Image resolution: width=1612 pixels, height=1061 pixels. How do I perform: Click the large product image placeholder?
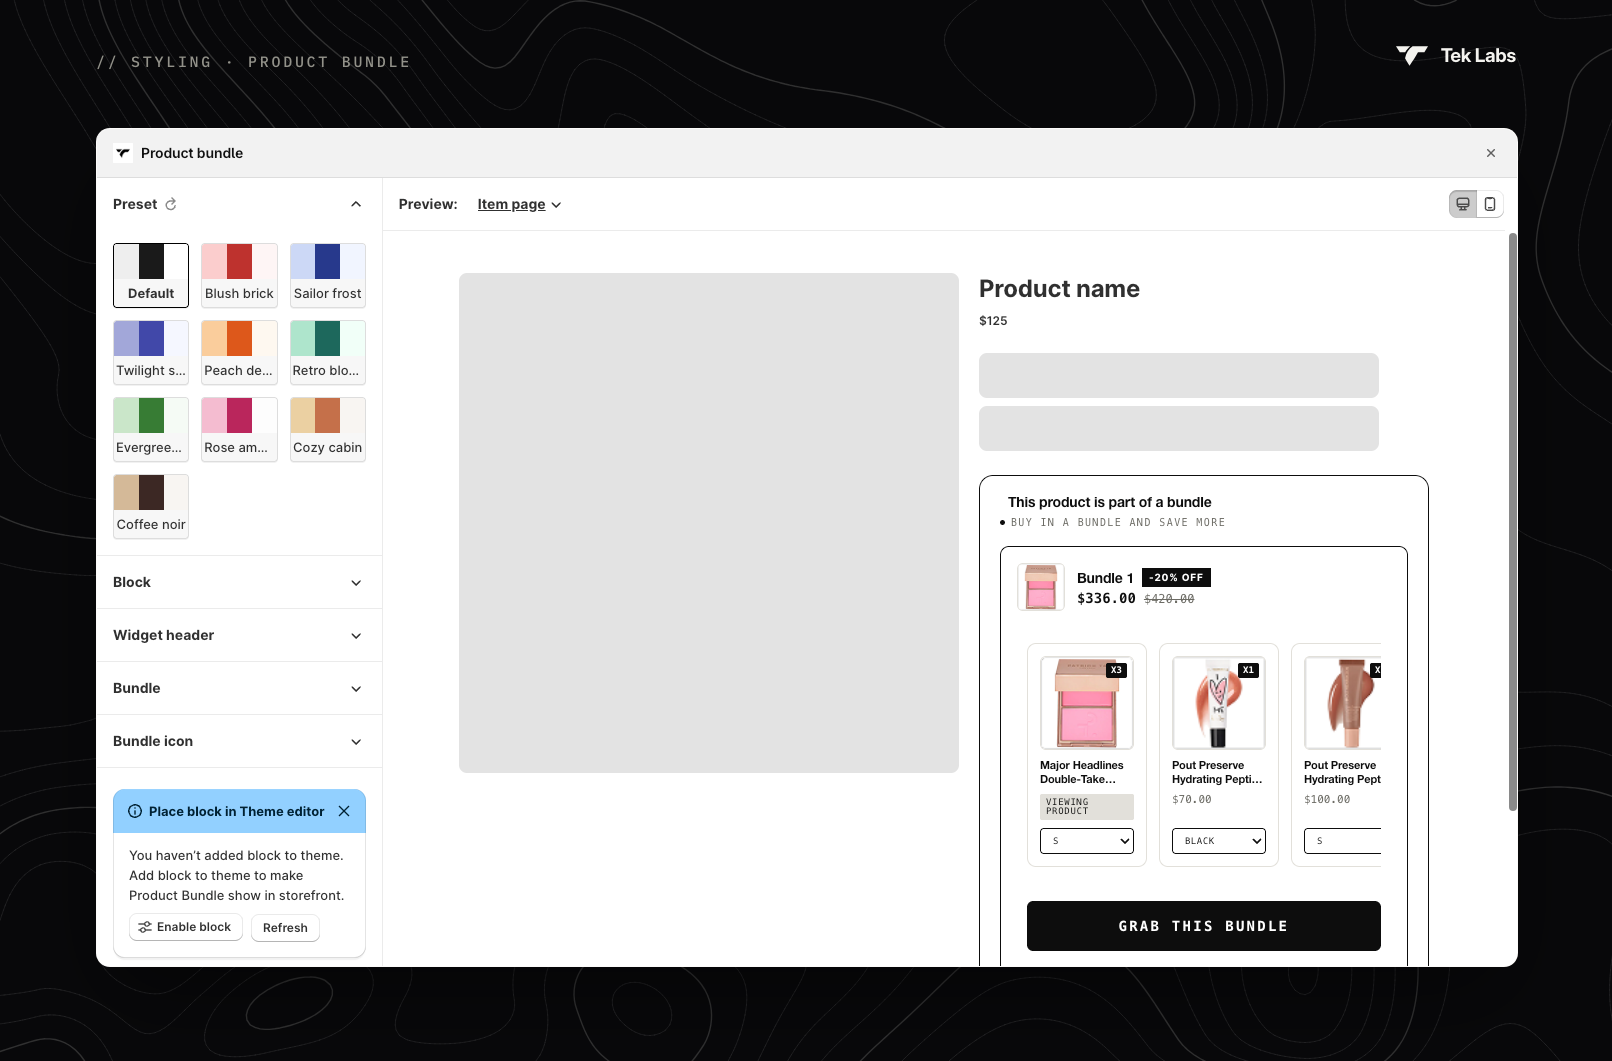coord(709,523)
